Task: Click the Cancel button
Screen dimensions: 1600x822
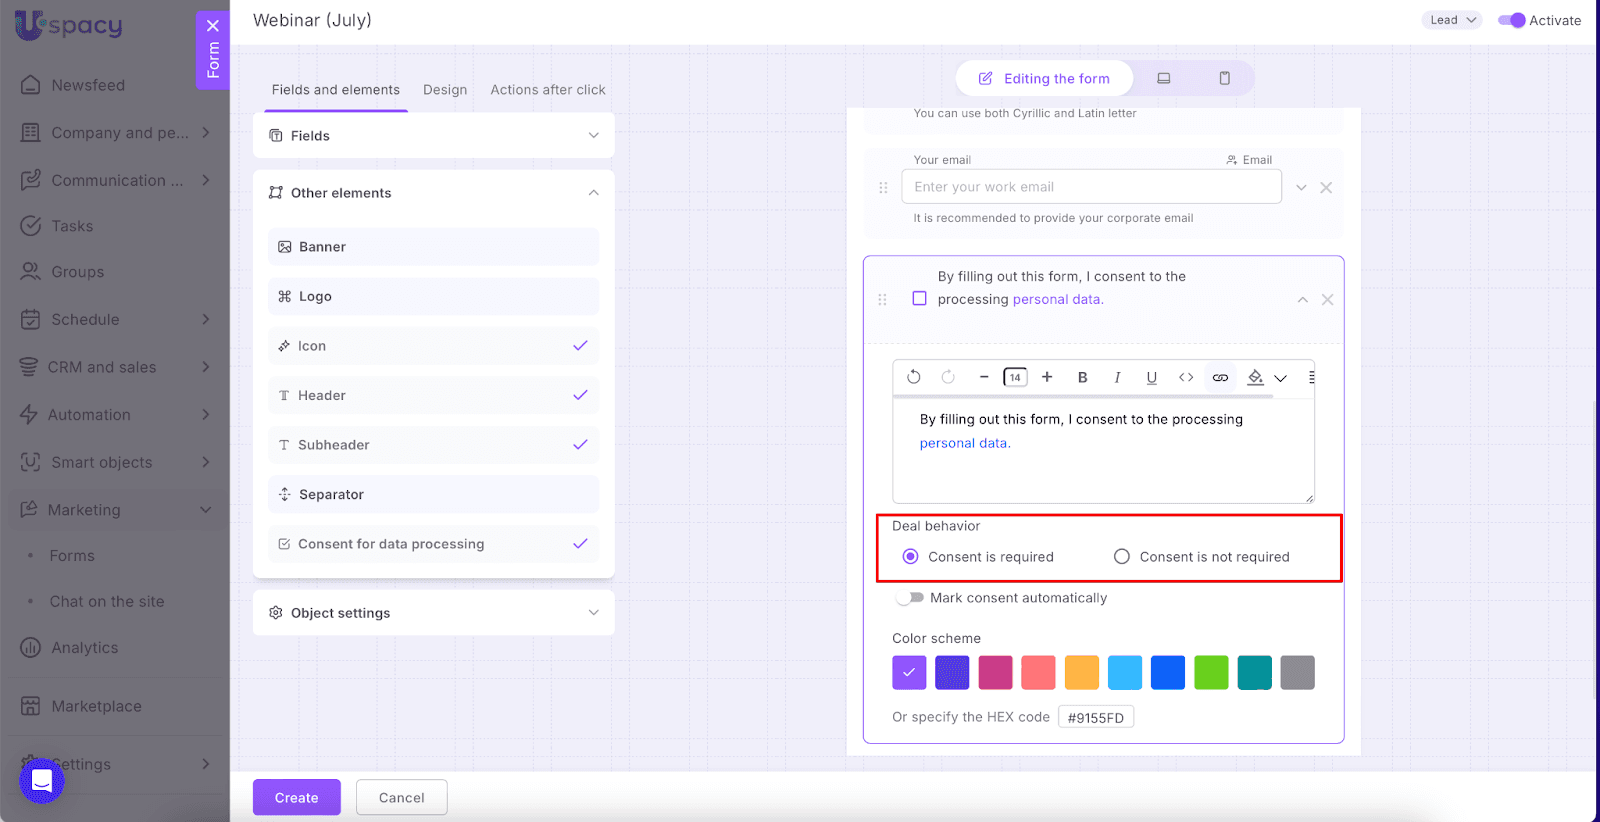Action: [x=401, y=797]
